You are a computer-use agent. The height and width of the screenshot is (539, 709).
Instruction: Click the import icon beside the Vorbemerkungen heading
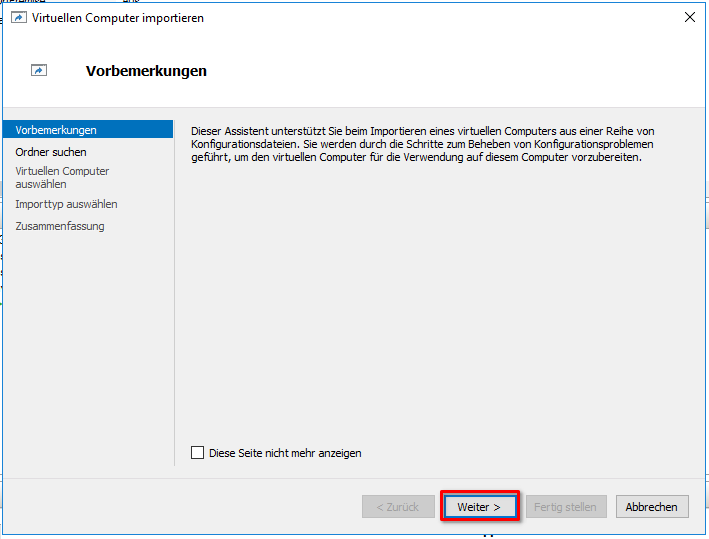39,71
